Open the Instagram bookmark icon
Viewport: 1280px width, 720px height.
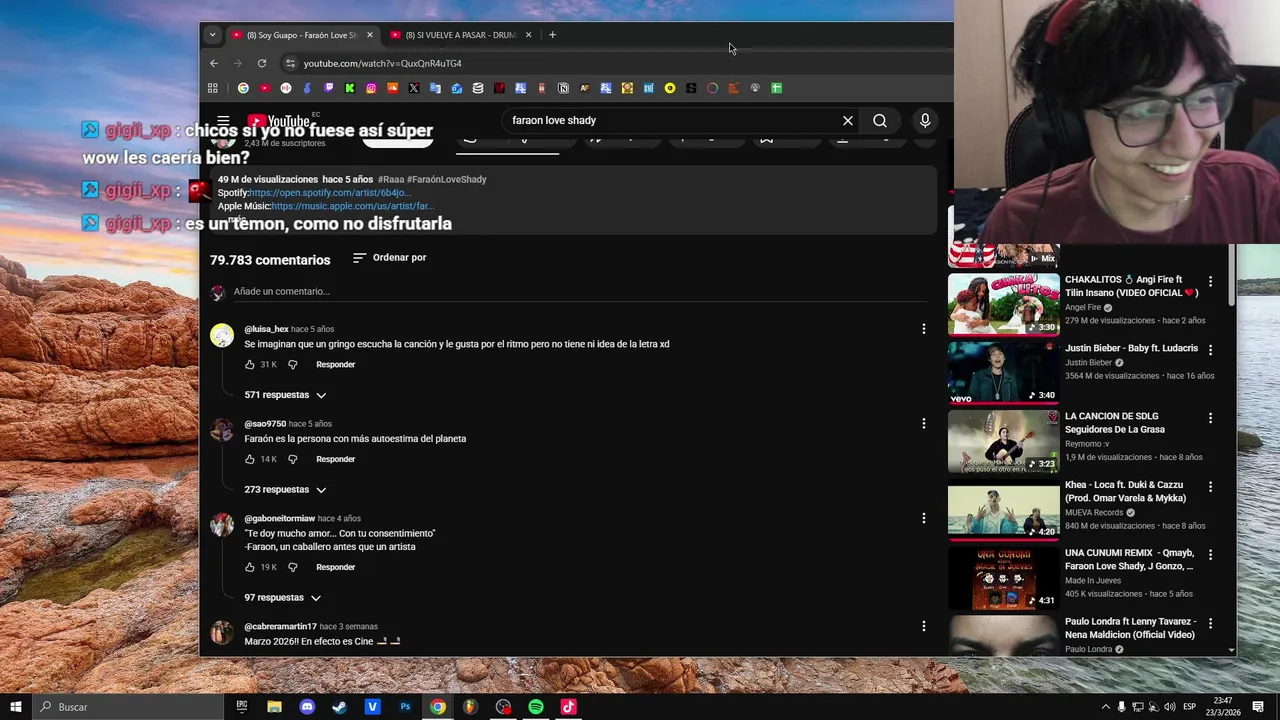[x=371, y=88]
